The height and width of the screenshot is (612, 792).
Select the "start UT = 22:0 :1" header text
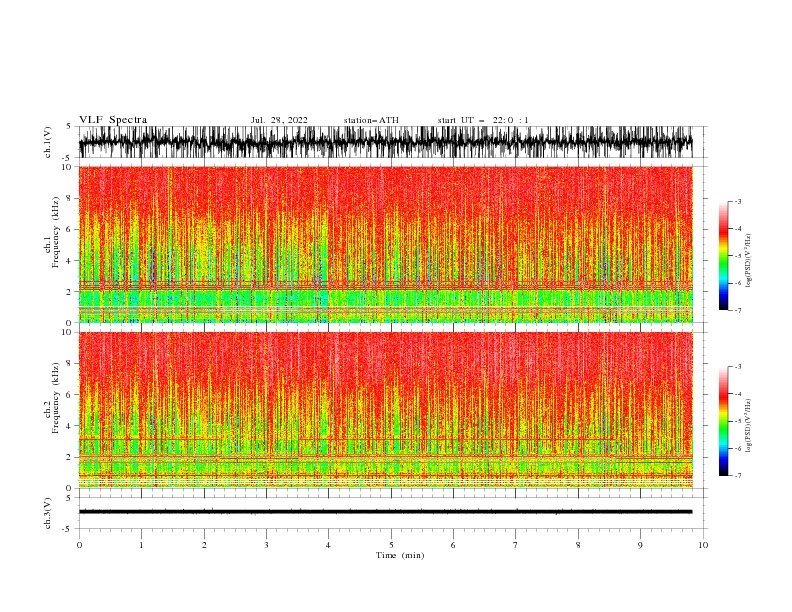(483, 120)
